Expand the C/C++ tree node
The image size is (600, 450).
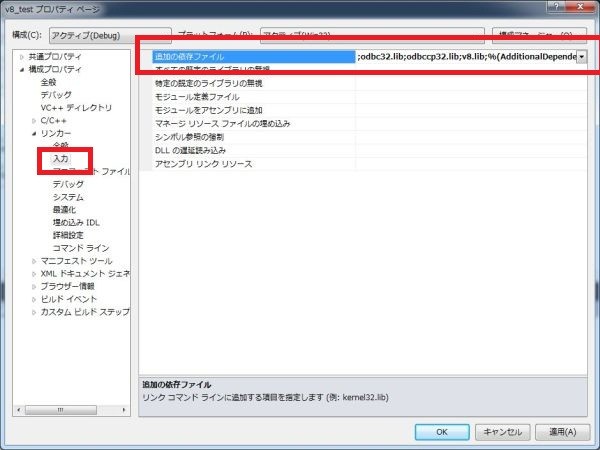(x=34, y=121)
